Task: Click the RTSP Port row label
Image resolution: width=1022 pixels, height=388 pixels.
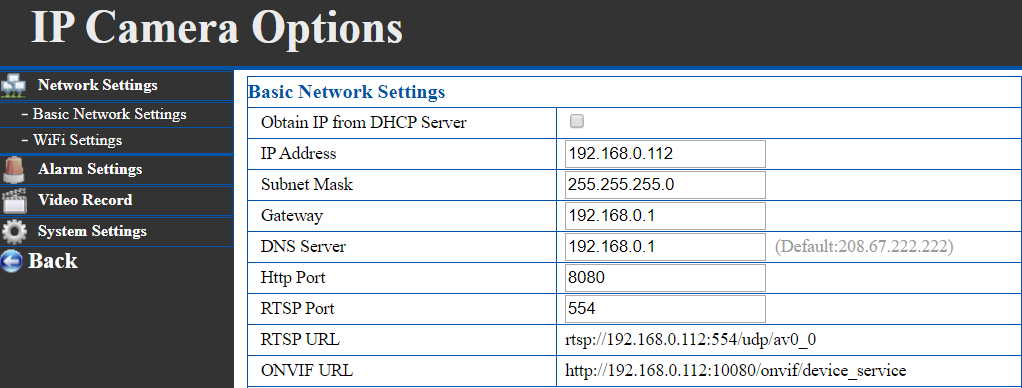Action: click(x=297, y=308)
